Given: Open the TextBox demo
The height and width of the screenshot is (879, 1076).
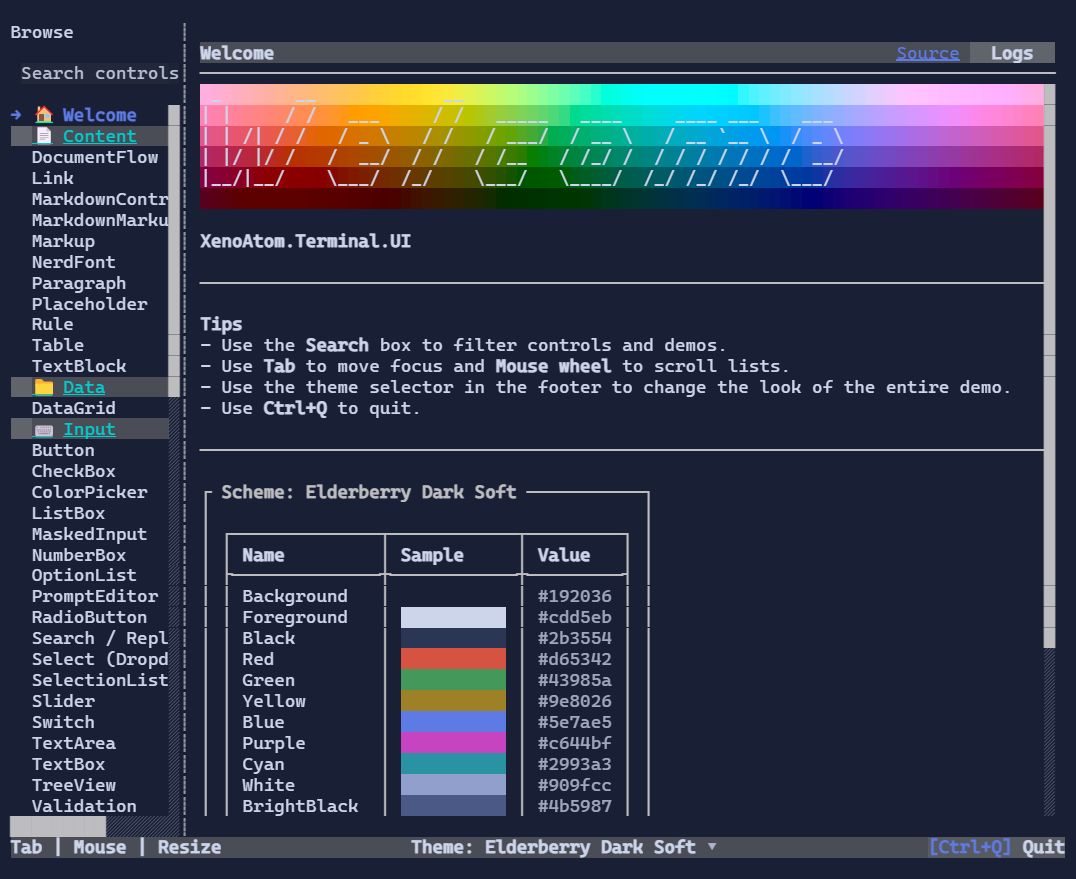Looking at the screenshot, I should tap(68, 764).
